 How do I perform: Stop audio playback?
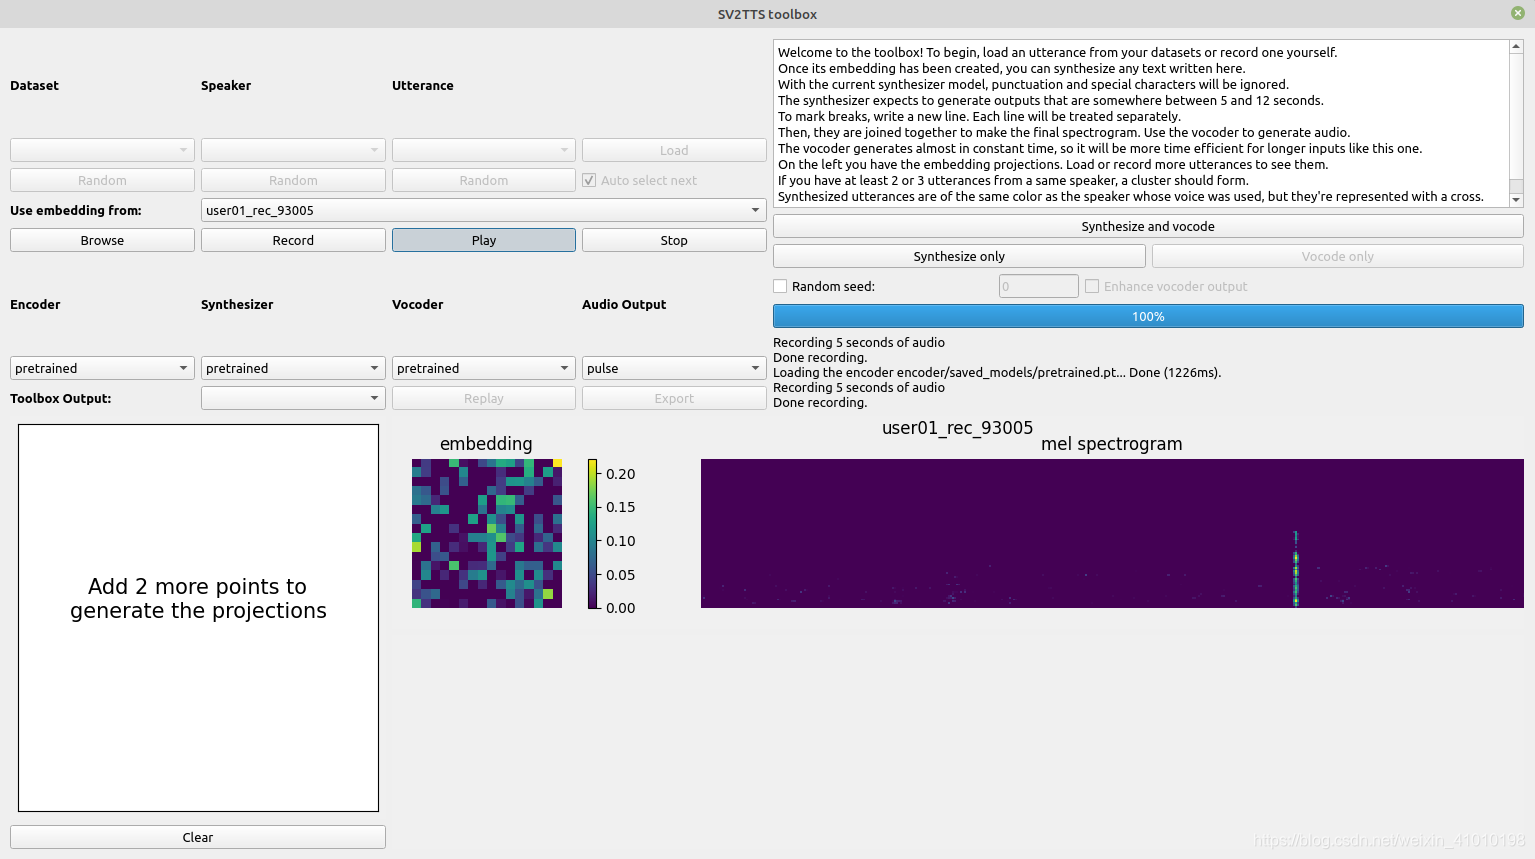[x=673, y=240]
